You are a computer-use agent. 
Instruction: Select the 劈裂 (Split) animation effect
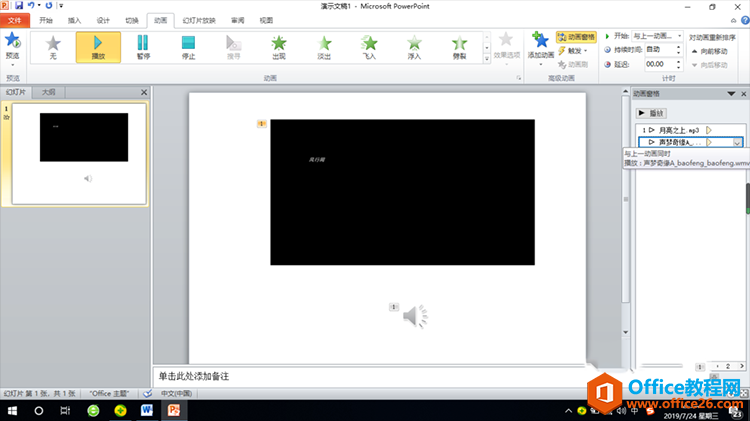click(x=459, y=47)
